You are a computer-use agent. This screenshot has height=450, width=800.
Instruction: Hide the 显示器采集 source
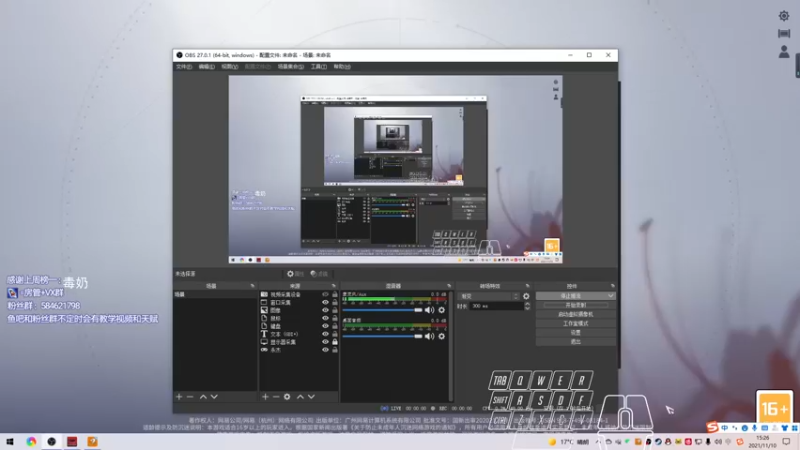click(x=325, y=342)
